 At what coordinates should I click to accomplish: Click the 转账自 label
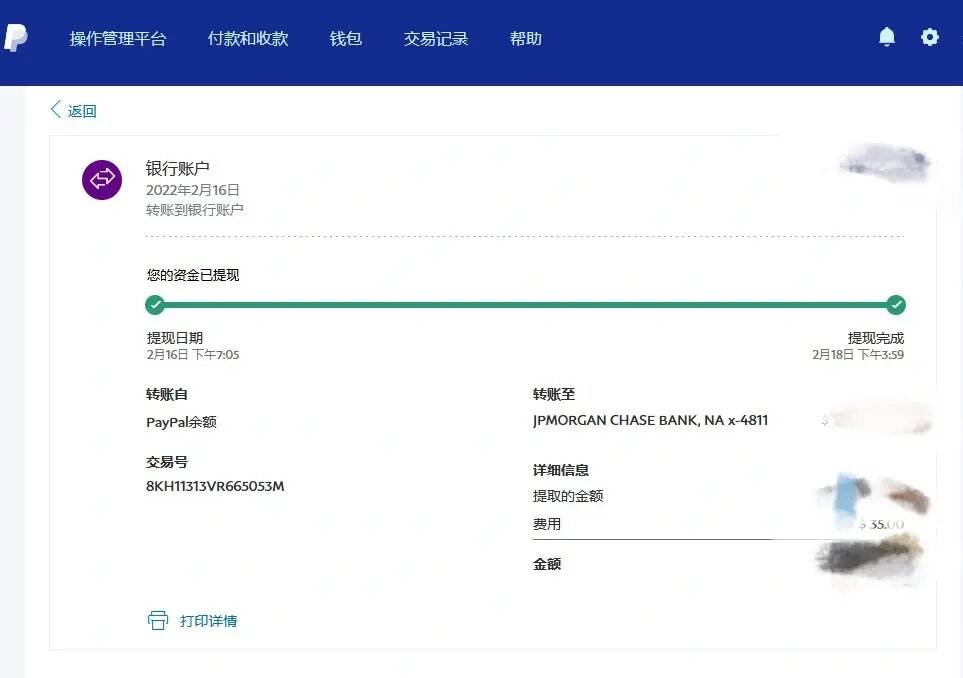pos(166,394)
